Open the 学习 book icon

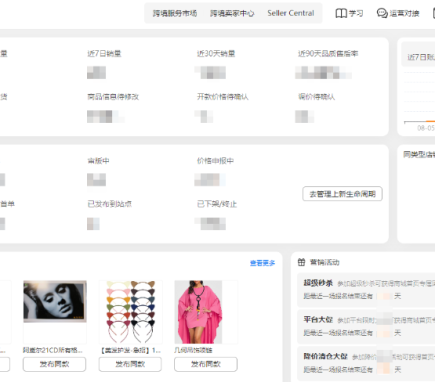point(341,13)
